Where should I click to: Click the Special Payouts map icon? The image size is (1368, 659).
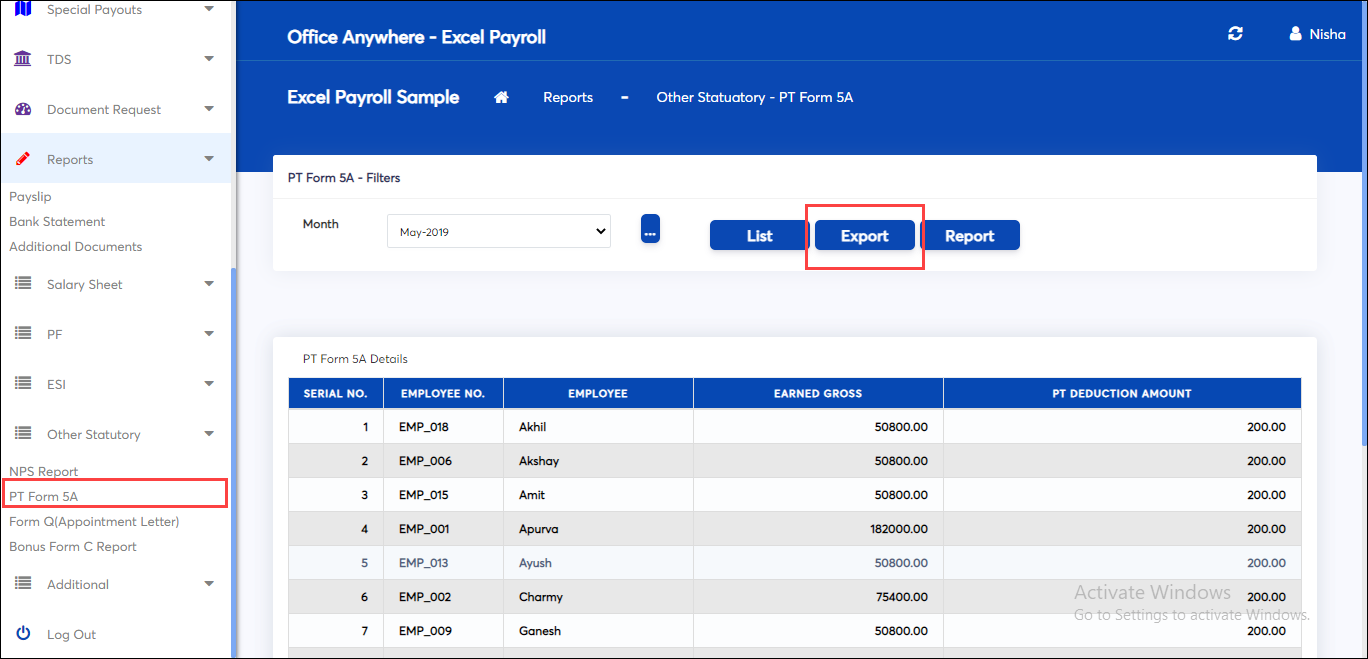23,9
